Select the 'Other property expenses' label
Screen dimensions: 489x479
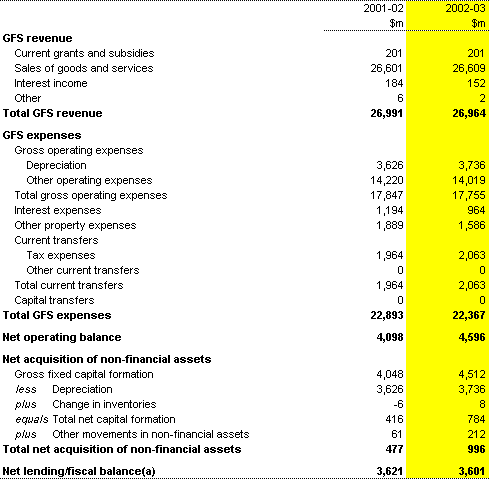click(x=75, y=226)
